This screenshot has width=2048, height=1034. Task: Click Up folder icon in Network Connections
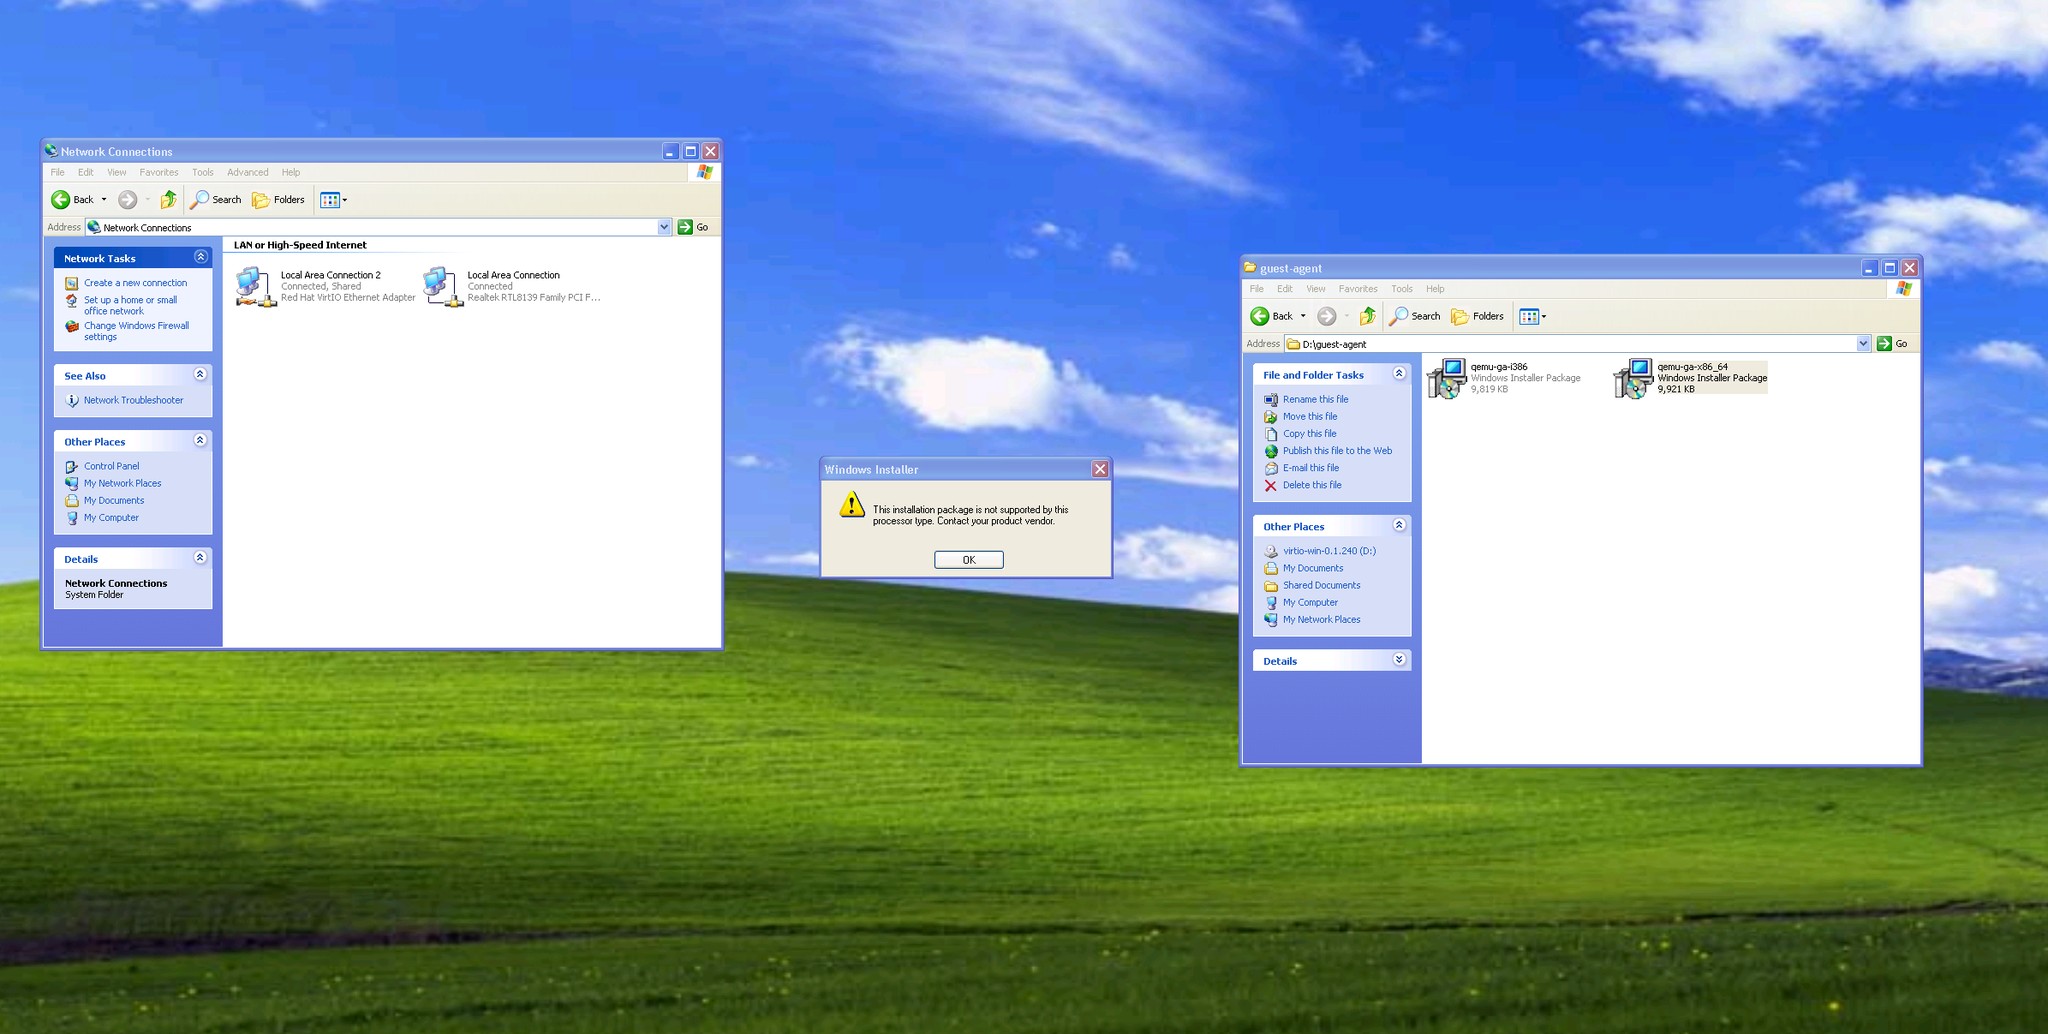click(x=169, y=200)
